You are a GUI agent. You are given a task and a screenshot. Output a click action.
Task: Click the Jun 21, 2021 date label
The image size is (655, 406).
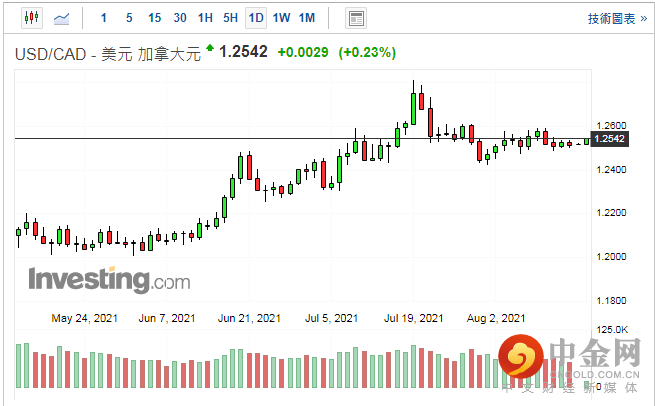tap(249, 318)
